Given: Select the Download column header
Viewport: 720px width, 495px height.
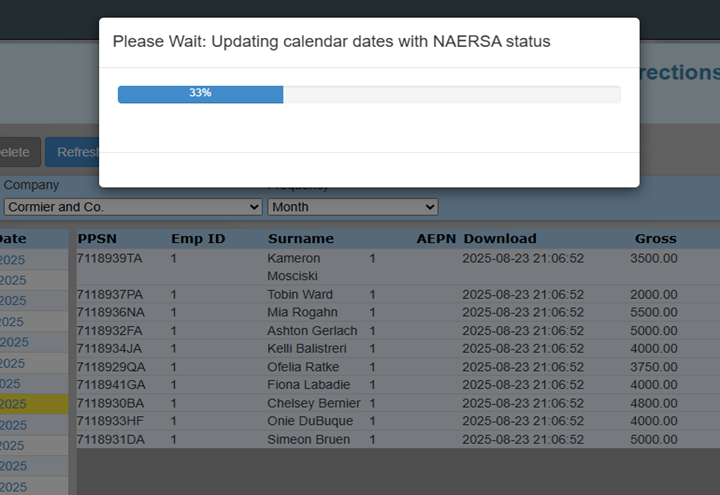Looking at the screenshot, I should pos(500,239).
